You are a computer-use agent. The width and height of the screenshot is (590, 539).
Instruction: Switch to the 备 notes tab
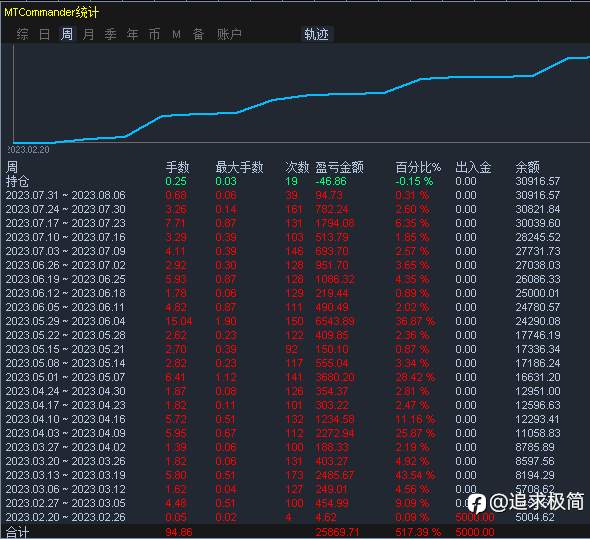click(x=198, y=34)
